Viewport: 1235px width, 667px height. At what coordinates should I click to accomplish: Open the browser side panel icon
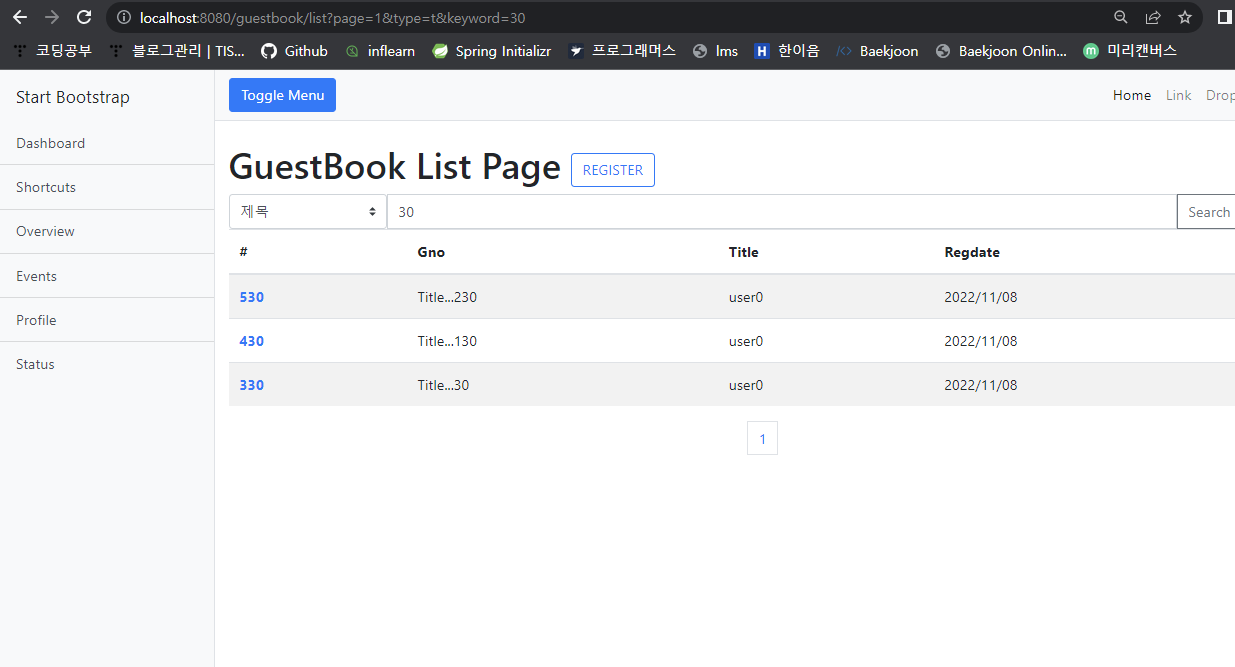point(1224,17)
